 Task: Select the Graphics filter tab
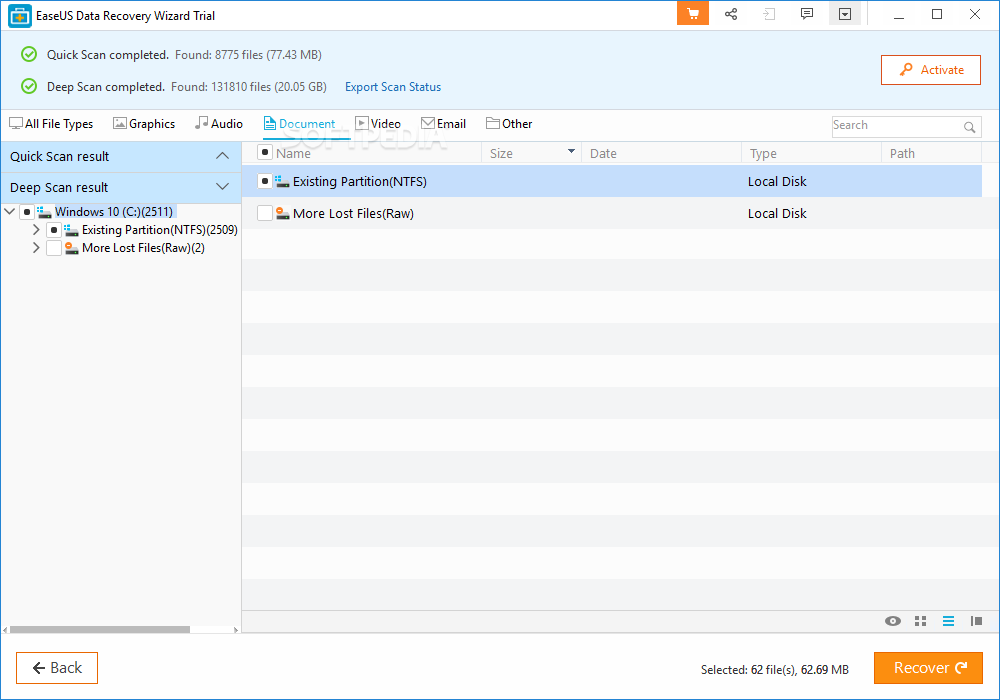tap(144, 124)
